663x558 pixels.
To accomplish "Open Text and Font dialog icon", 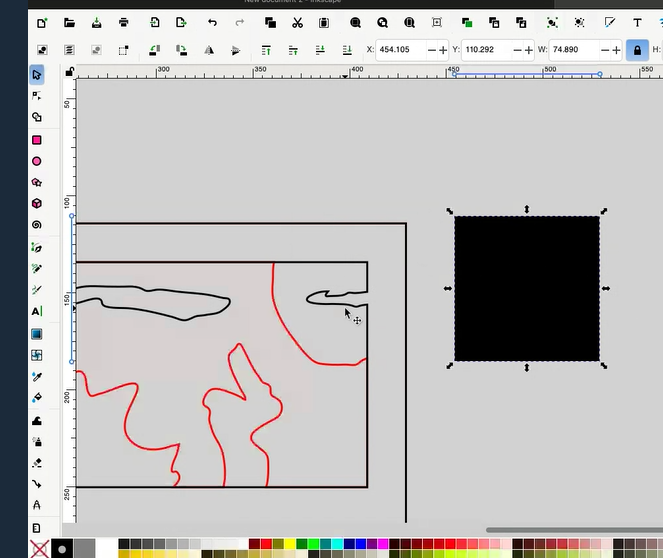I will click(637, 23).
